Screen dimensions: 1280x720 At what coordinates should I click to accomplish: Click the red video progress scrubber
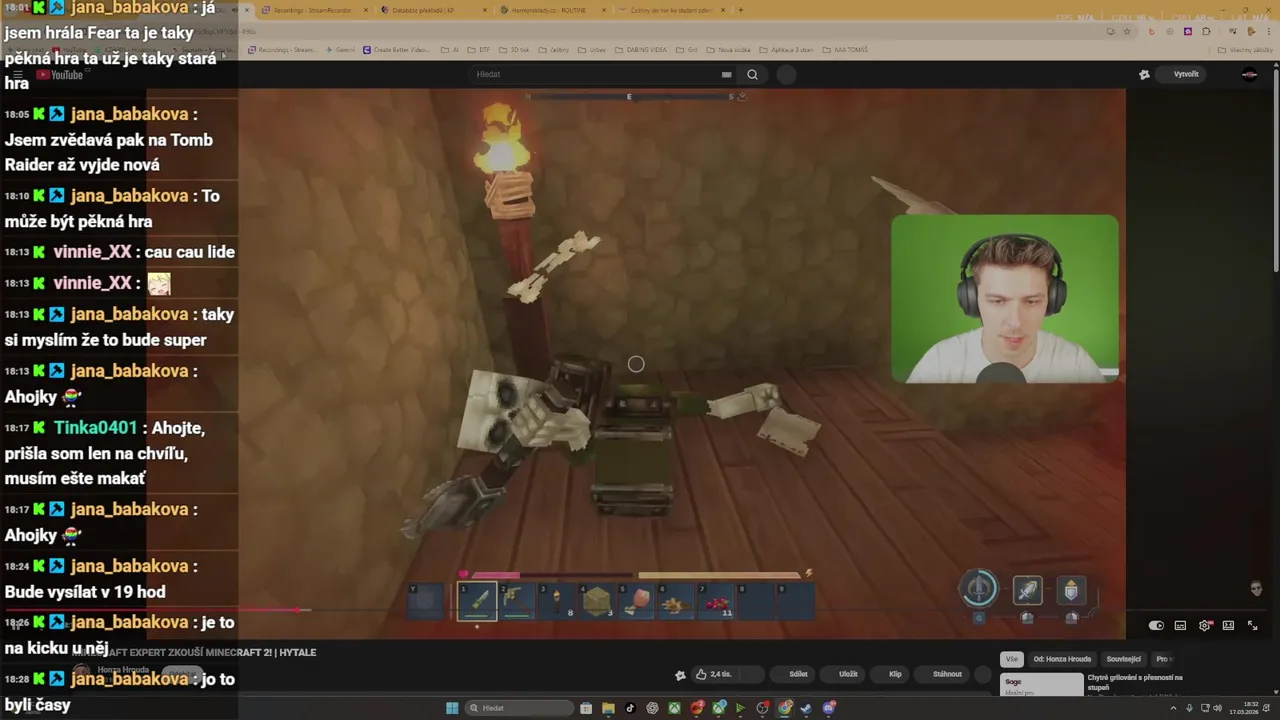299,609
